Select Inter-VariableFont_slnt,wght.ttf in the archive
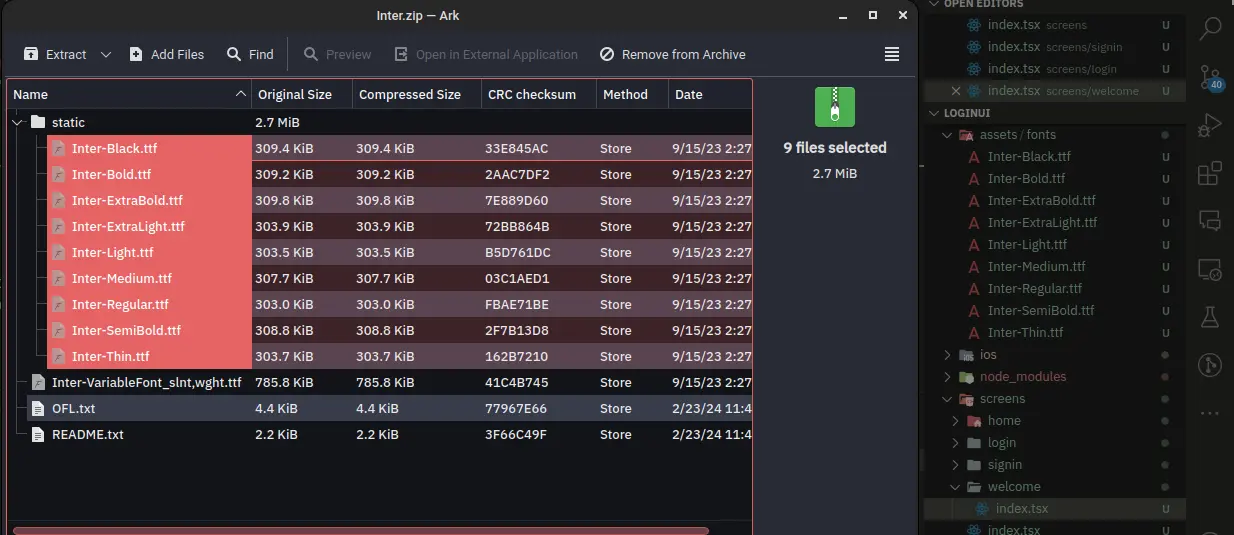The width and height of the screenshot is (1234, 535). coord(146,382)
